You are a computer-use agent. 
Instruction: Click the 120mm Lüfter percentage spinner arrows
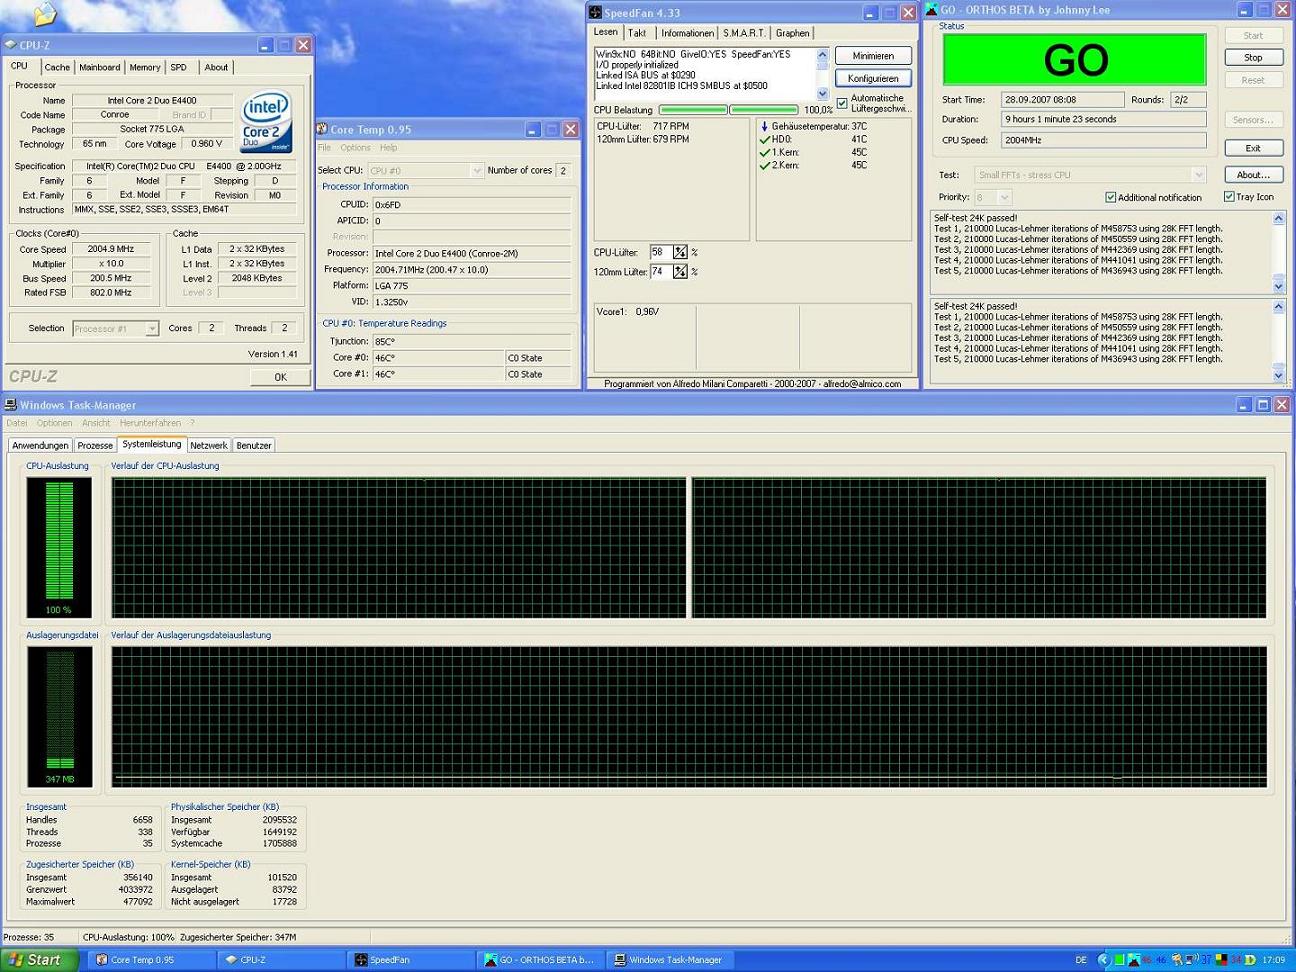click(x=680, y=272)
